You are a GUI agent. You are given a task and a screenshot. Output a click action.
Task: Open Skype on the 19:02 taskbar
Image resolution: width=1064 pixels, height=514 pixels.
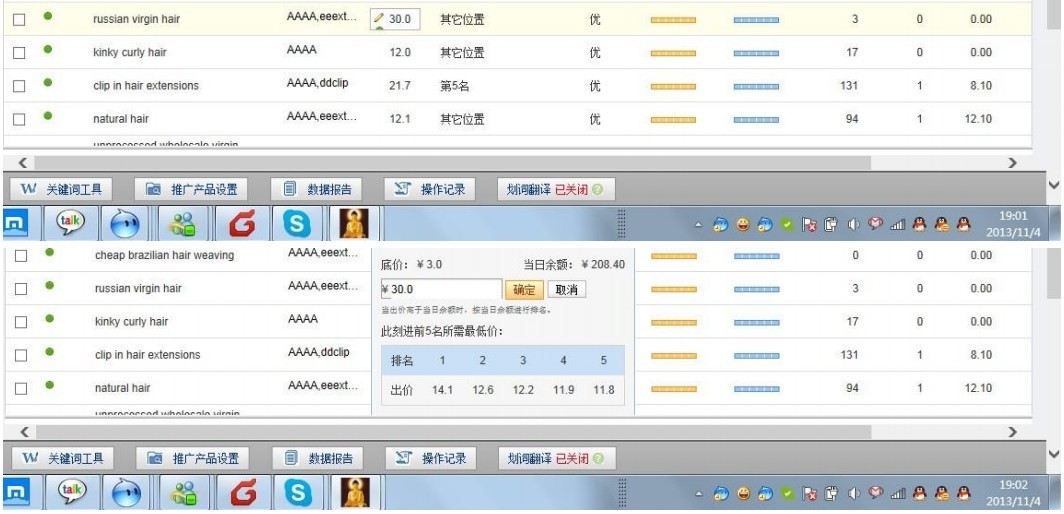(x=298, y=492)
